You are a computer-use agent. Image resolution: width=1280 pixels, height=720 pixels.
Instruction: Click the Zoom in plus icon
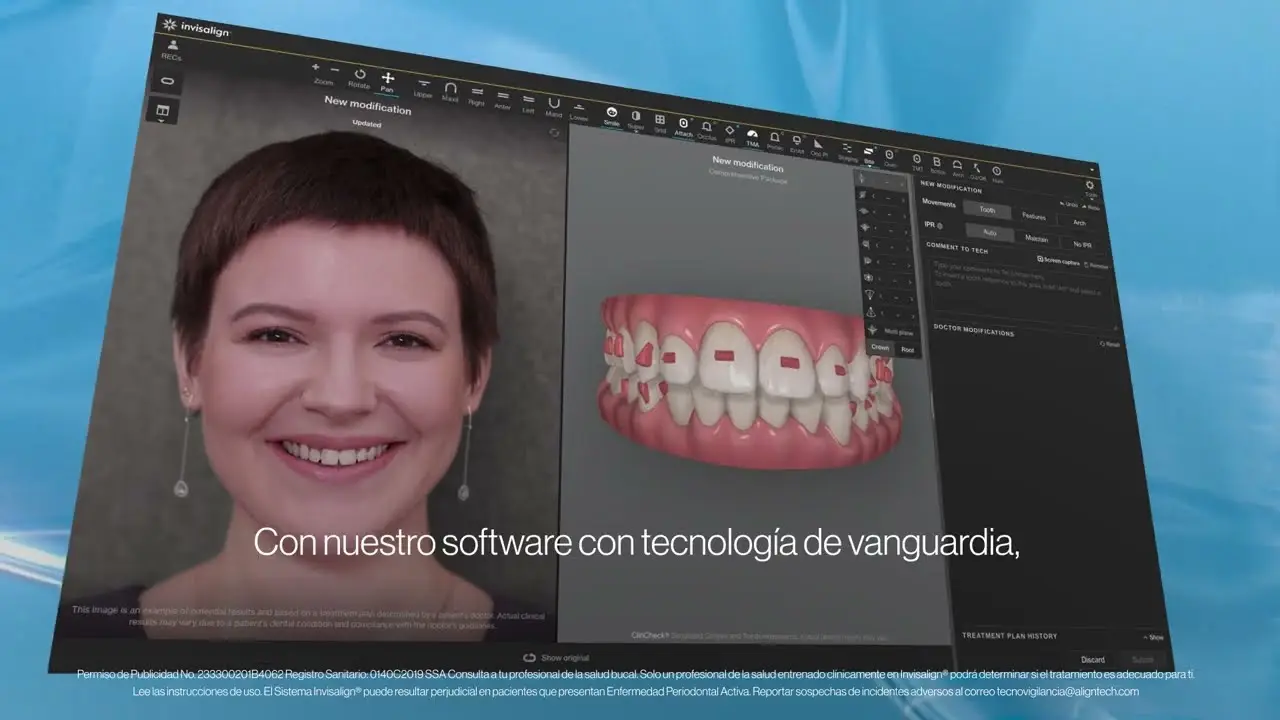(316, 67)
